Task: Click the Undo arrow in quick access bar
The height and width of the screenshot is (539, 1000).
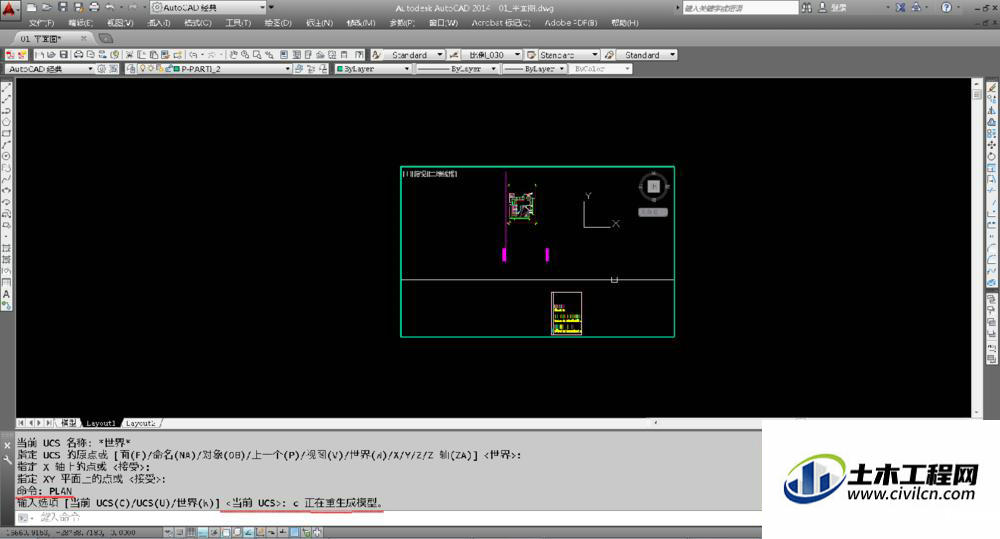Action: click(x=110, y=8)
